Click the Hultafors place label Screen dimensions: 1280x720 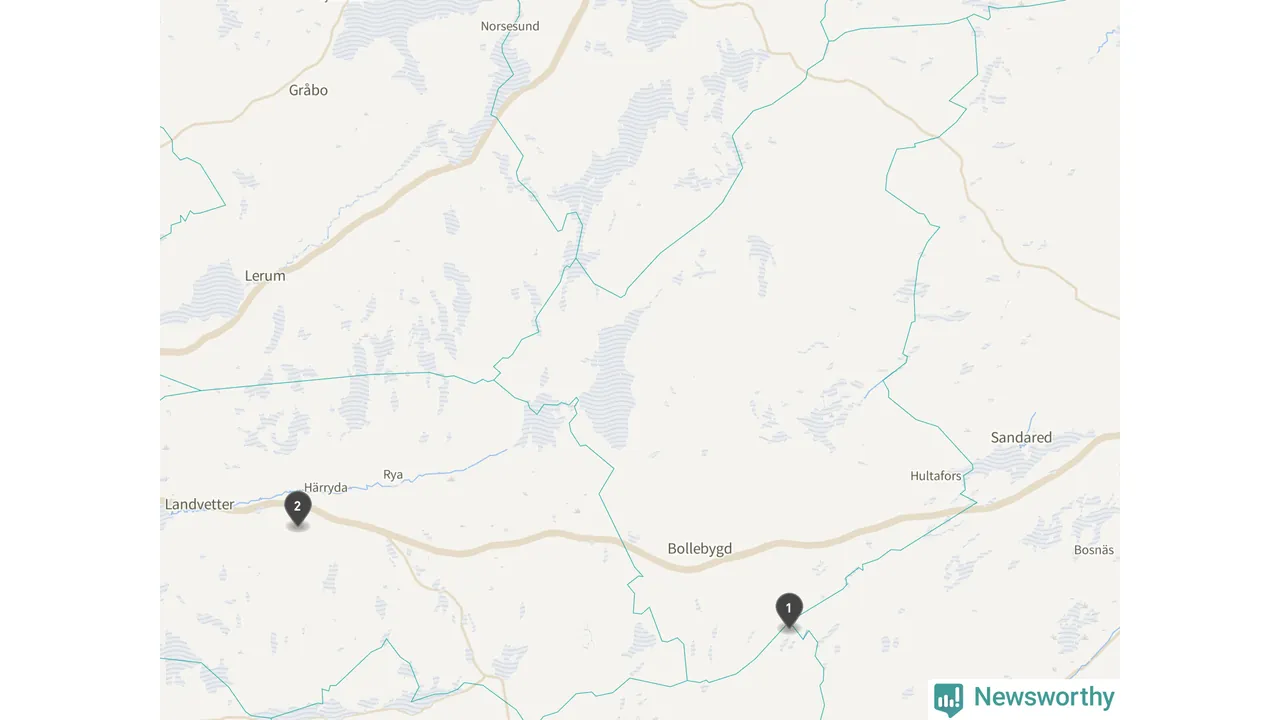coord(936,476)
